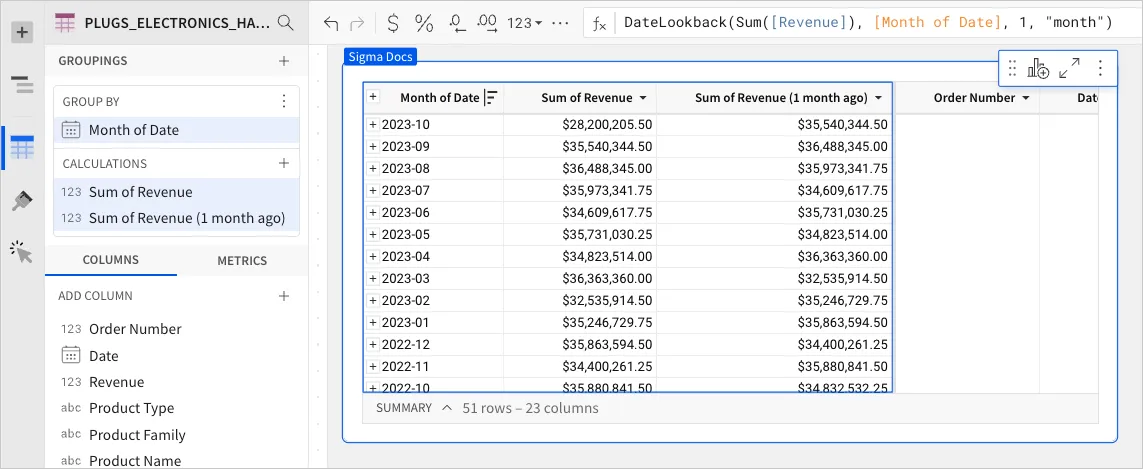The height and width of the screenshot is (469, 1143).
Task: Toggle expand all groups plus in header
Action: point(372,96)
